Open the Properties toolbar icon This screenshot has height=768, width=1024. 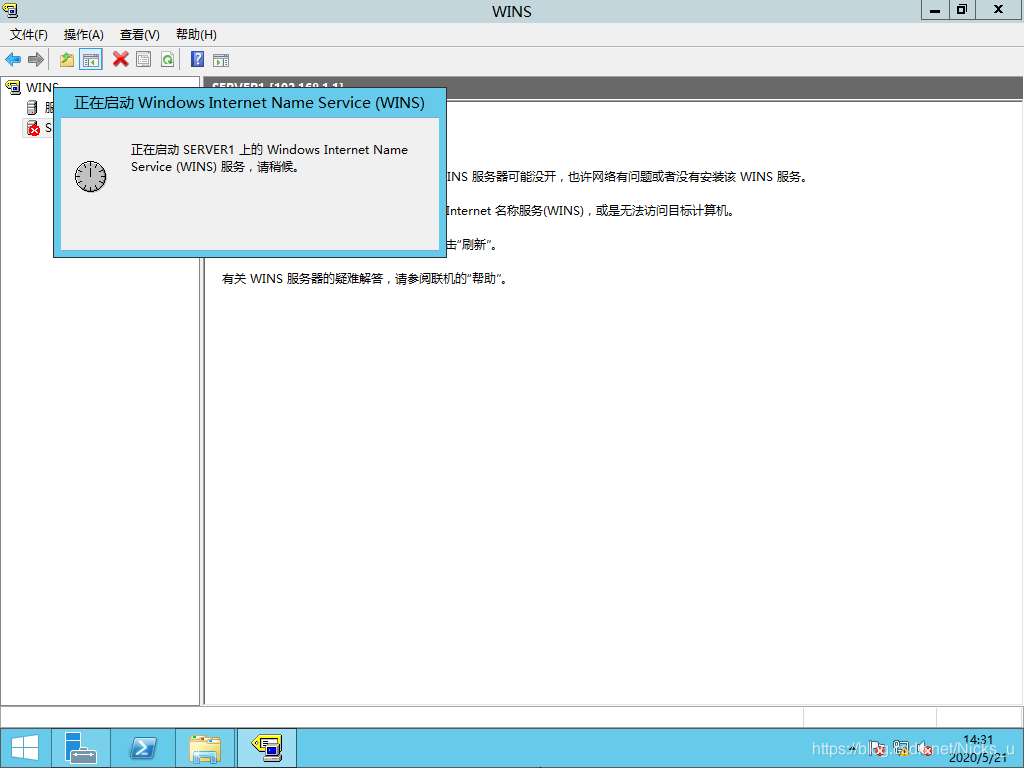coord(144,60)
